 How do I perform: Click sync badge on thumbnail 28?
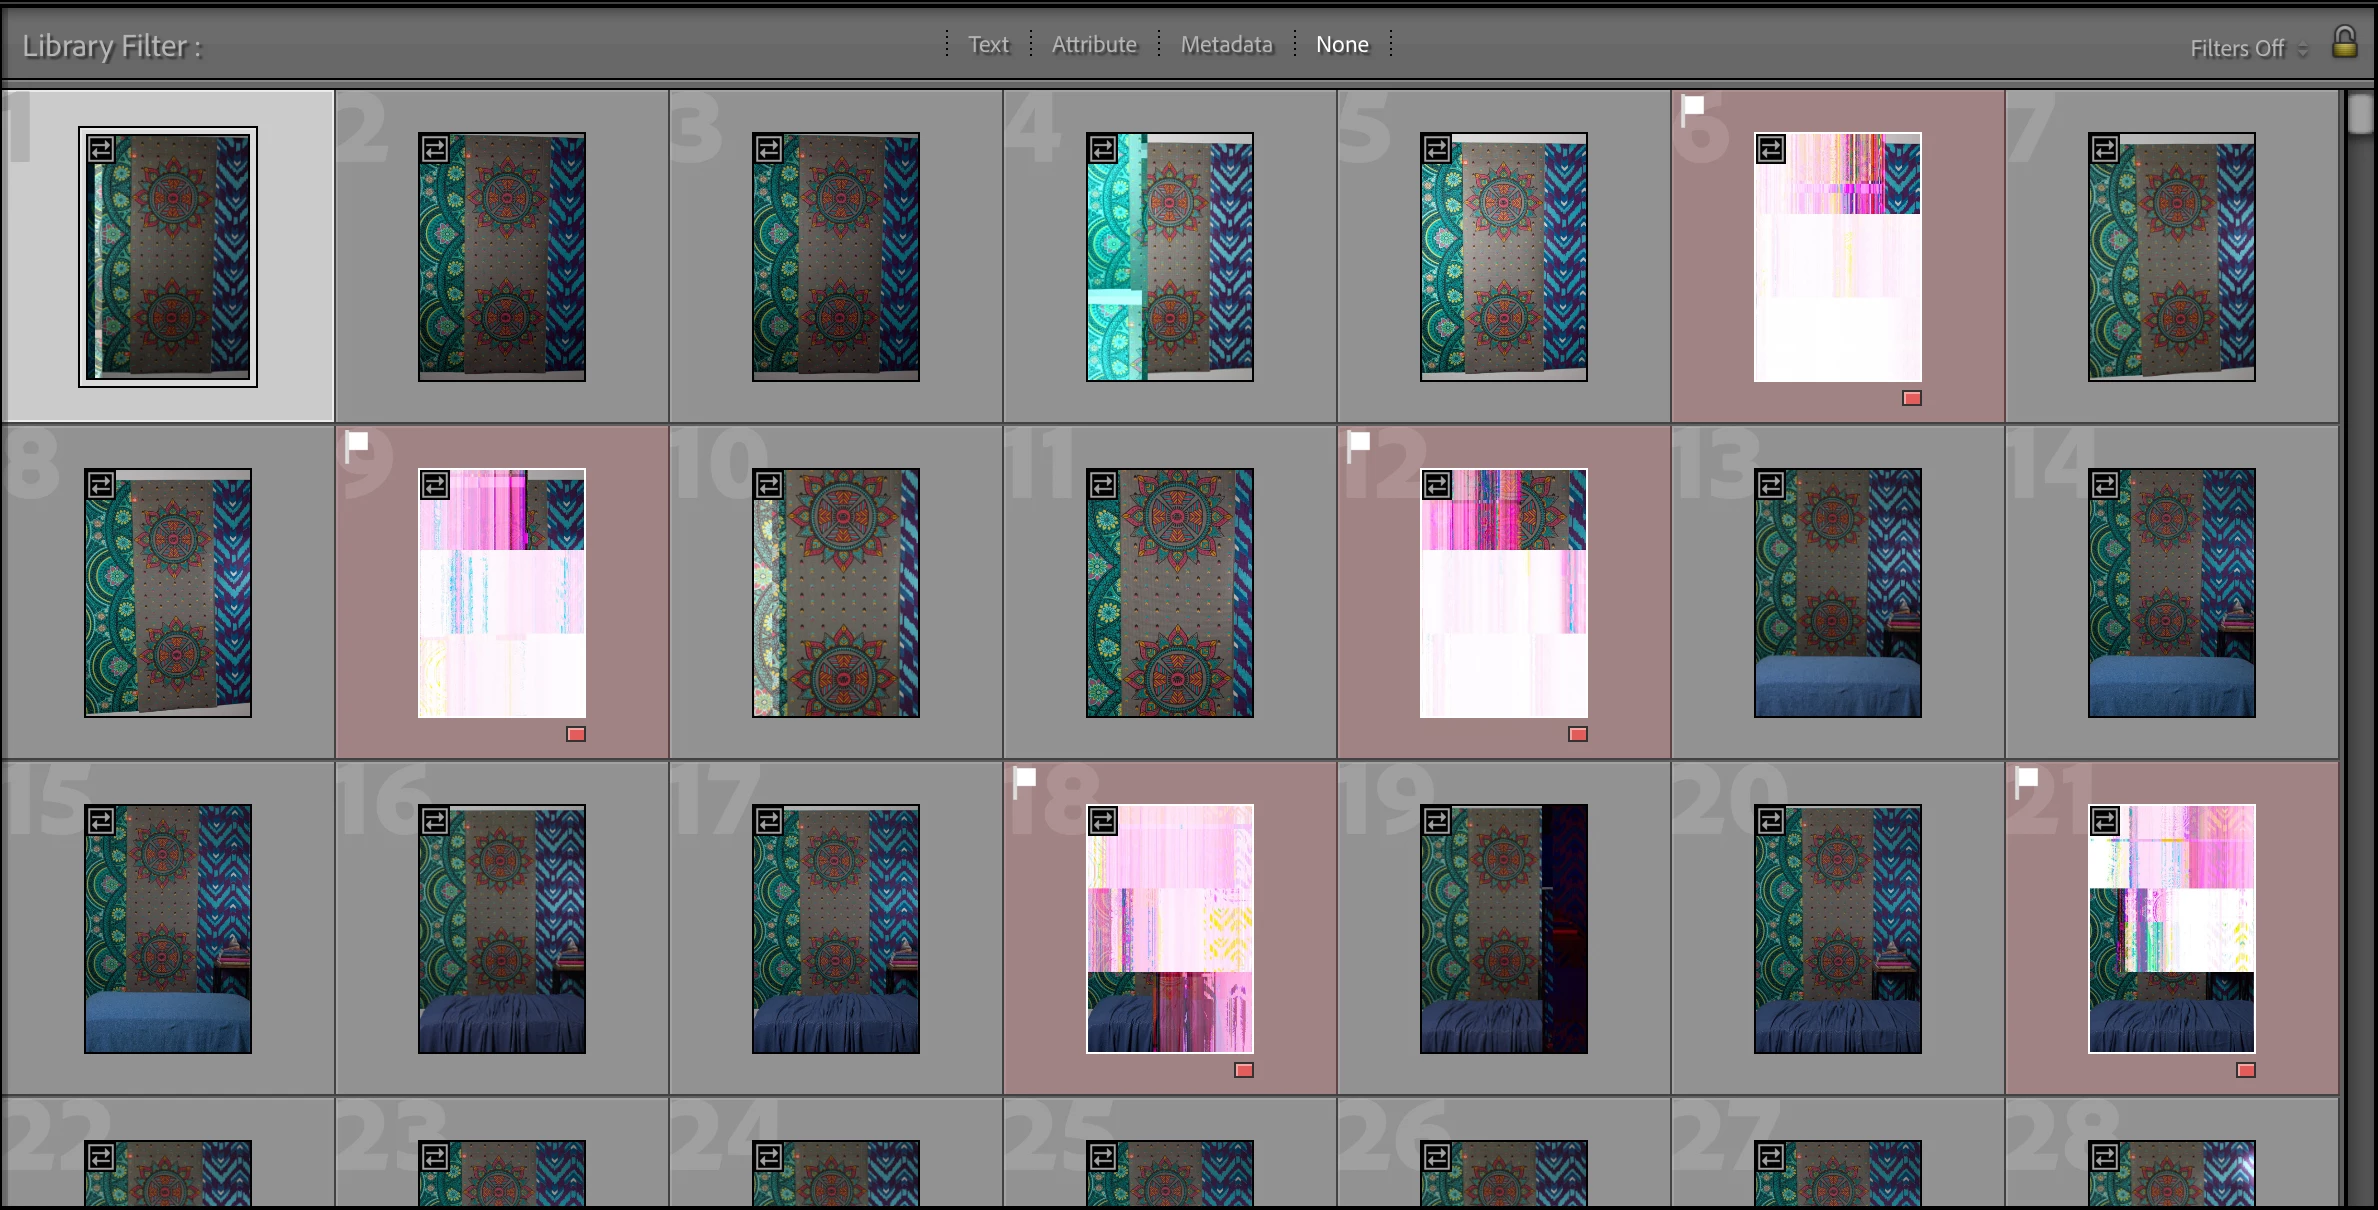click(x=2105, y=1157)
